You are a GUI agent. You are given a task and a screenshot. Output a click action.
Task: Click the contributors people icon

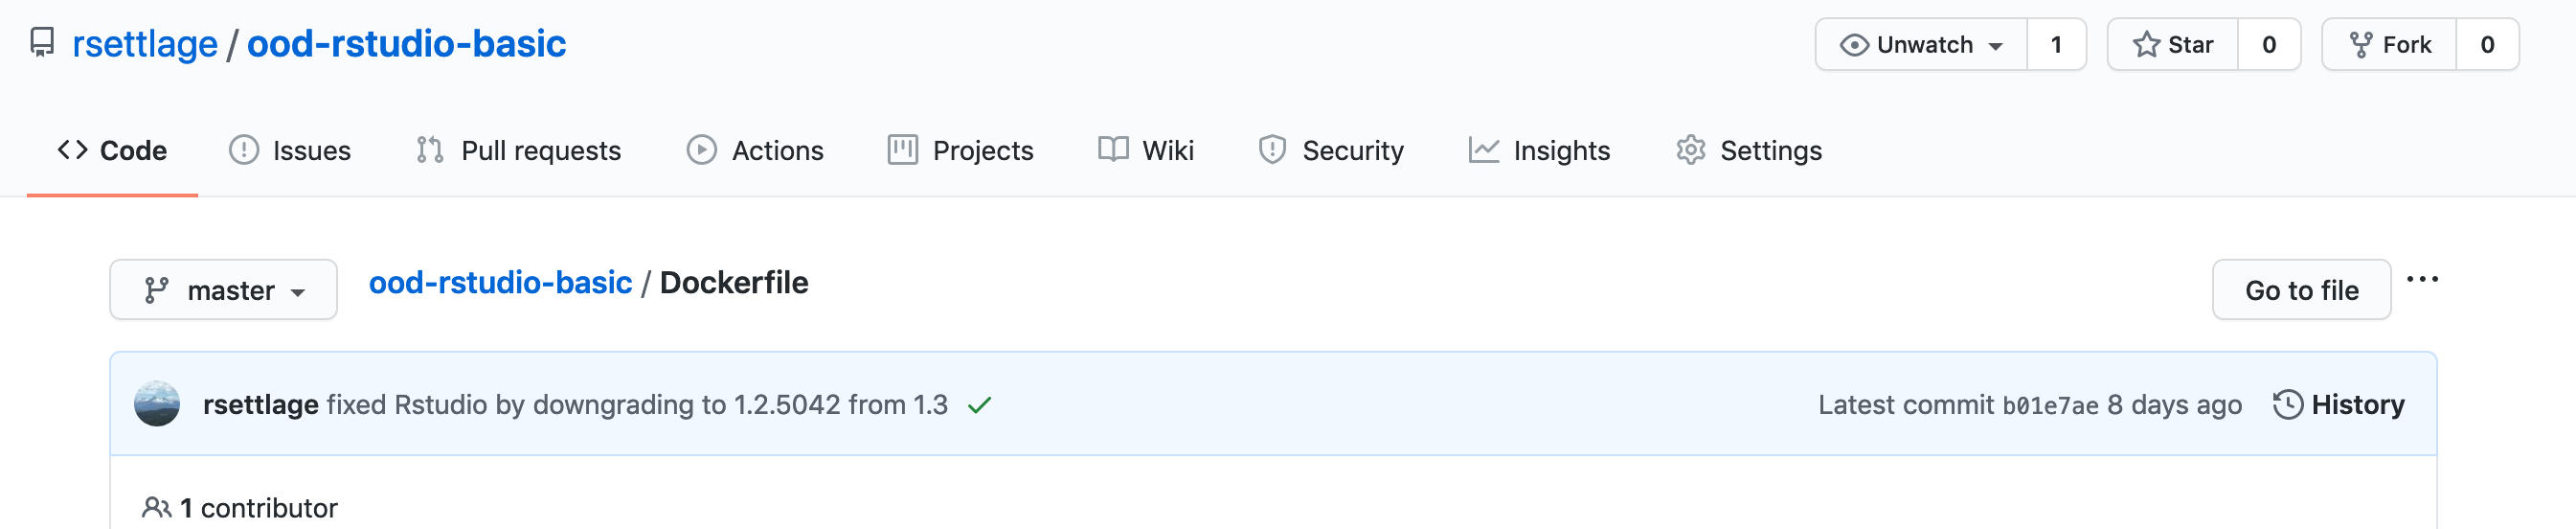(x=156, y=508)
